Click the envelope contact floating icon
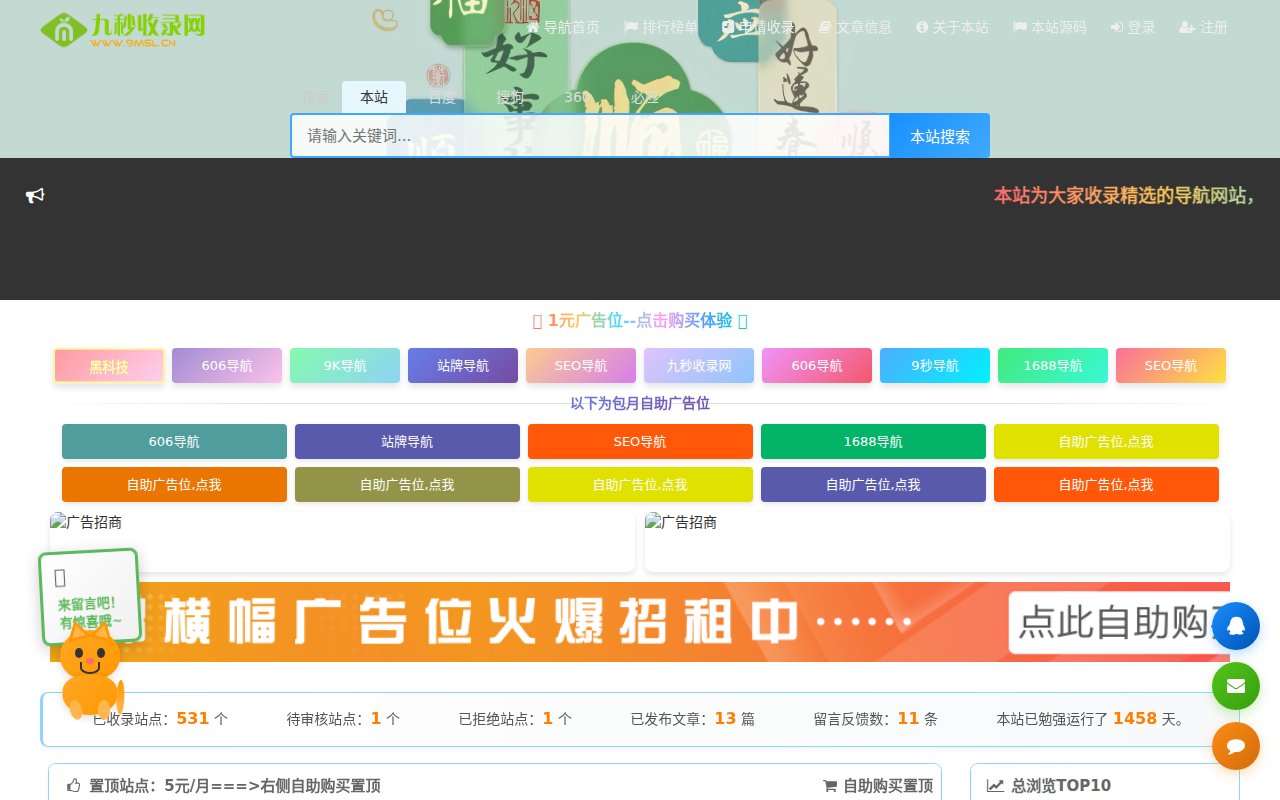The image size is (1280, 800). click(x=1236, y=686)
